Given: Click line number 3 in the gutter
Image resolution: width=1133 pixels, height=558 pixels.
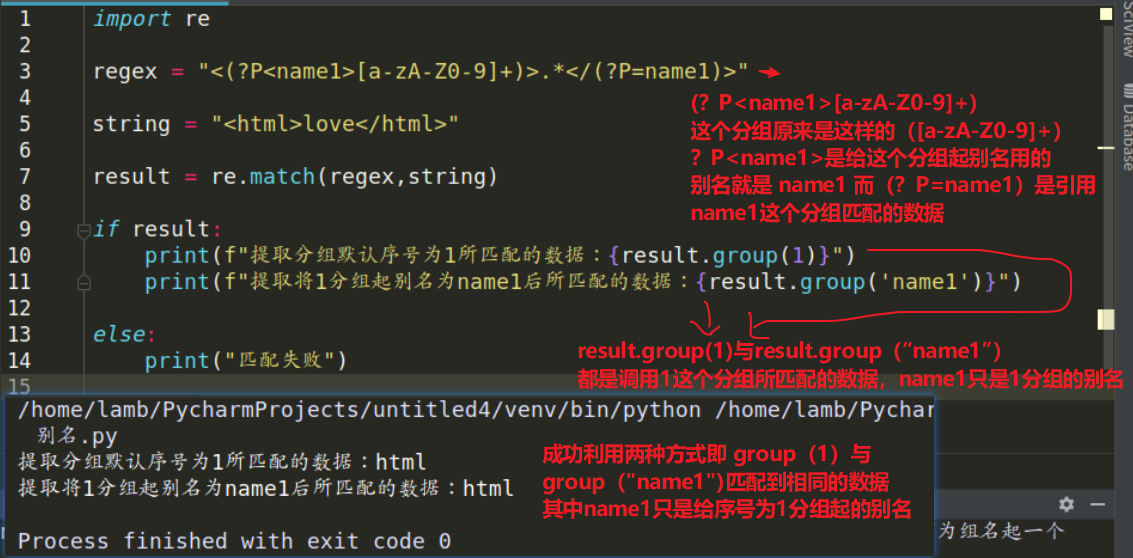Looking at the screenshot, I should [x=25, y=72].
